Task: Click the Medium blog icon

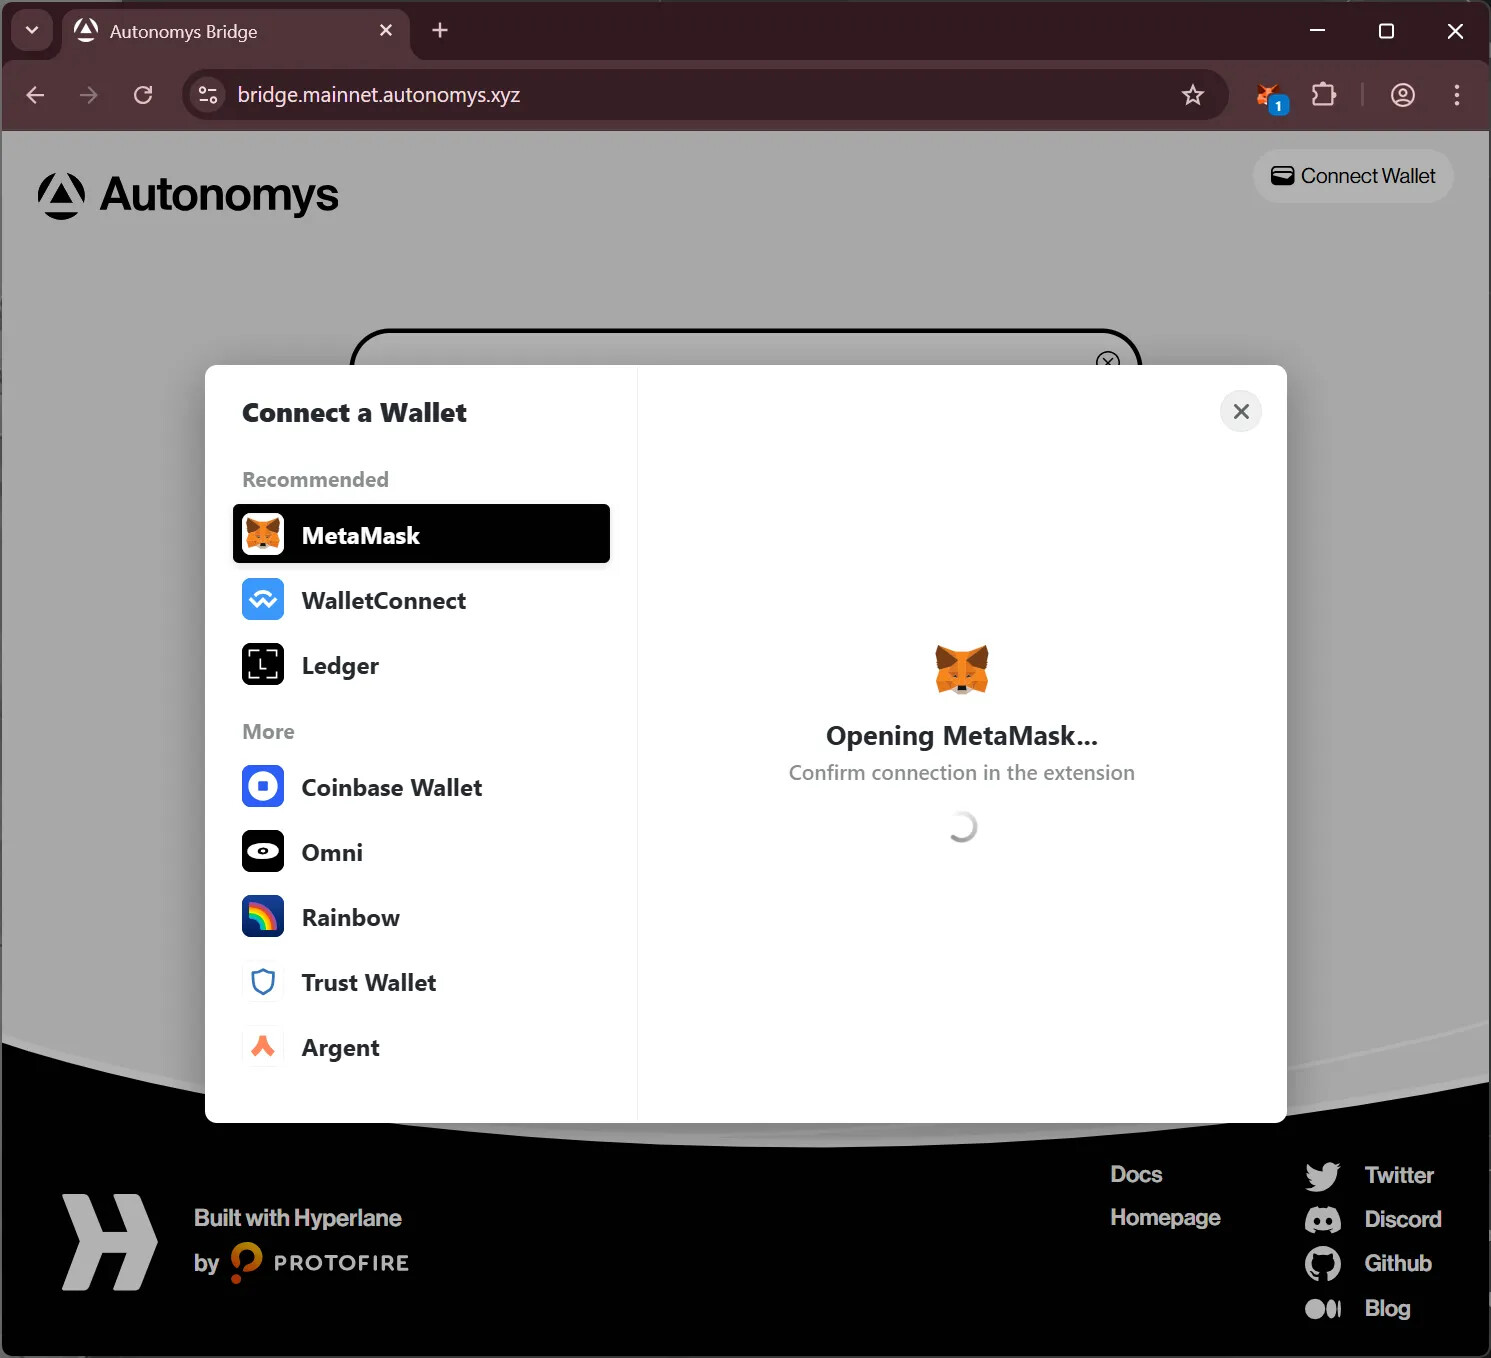Action: pos(1322,1308)
